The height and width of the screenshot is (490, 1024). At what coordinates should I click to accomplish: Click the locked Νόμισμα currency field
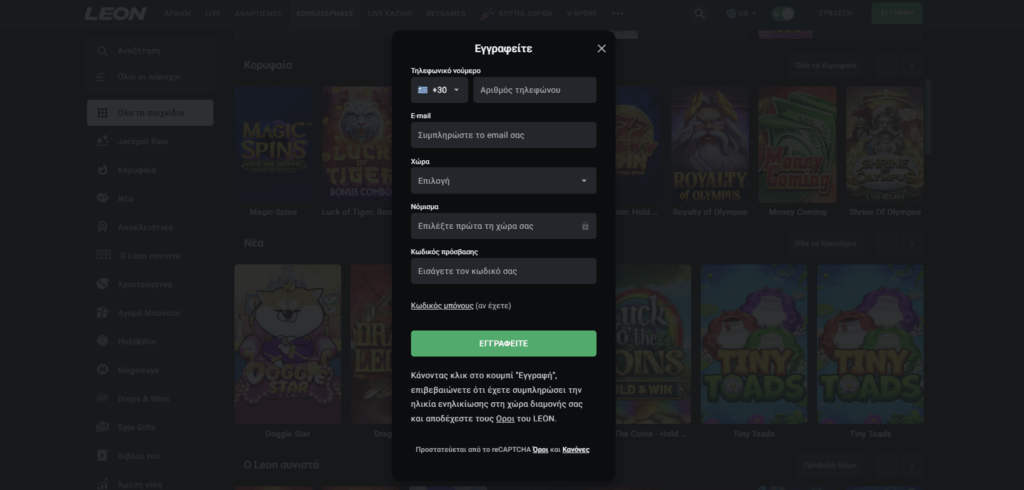[504, 226]
